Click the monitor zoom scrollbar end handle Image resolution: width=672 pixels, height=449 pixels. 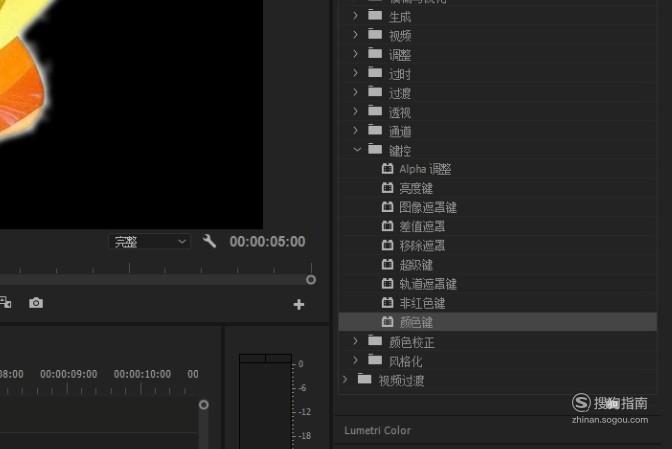[x=311, y=280]
